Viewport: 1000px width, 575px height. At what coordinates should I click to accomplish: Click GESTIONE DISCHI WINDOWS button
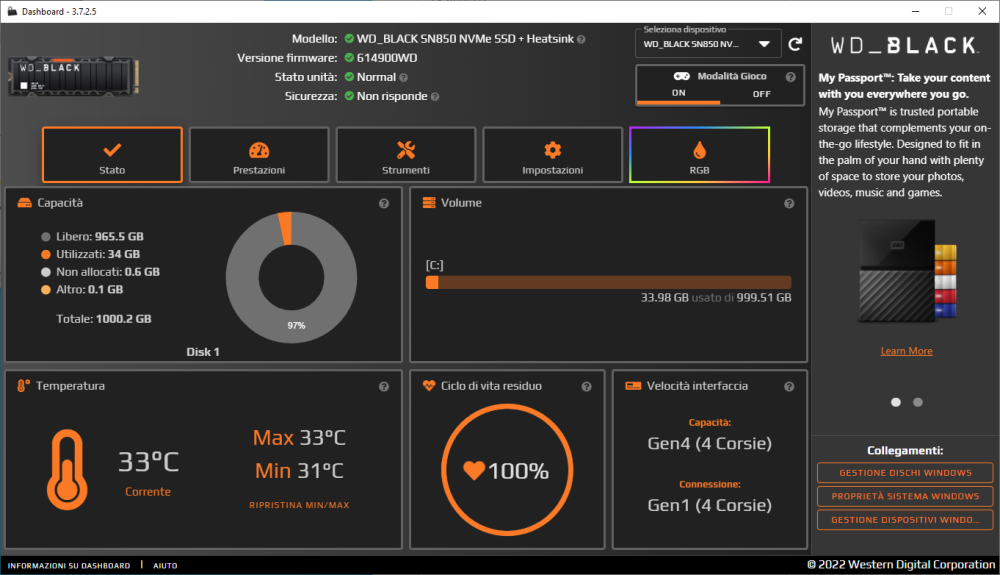tap(905, 472)
